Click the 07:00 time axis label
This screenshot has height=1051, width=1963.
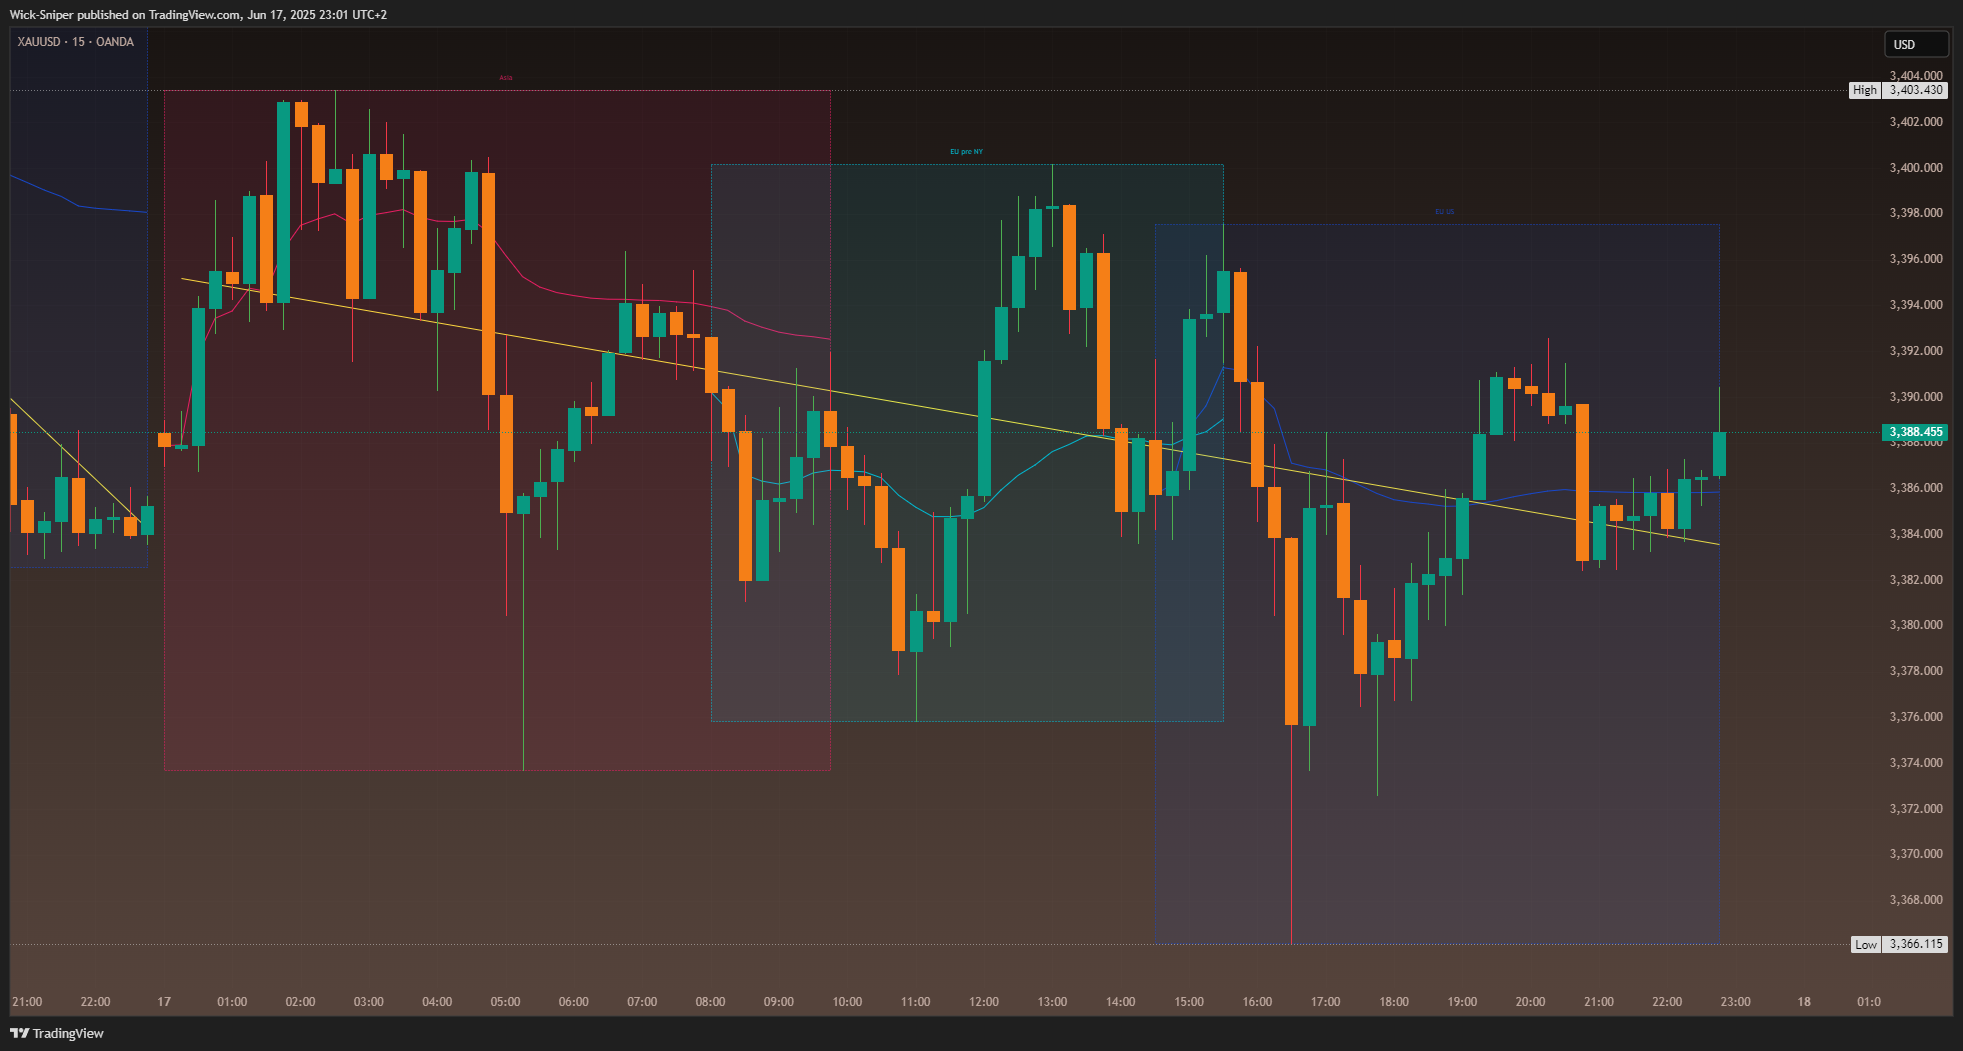[642, 1002]
